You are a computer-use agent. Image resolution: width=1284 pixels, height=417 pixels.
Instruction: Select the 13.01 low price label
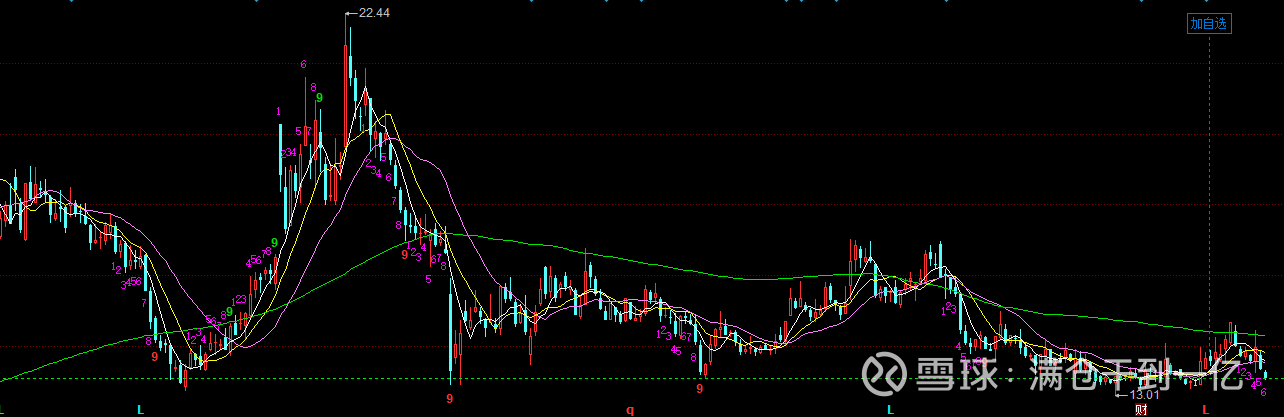[1143, 395]
